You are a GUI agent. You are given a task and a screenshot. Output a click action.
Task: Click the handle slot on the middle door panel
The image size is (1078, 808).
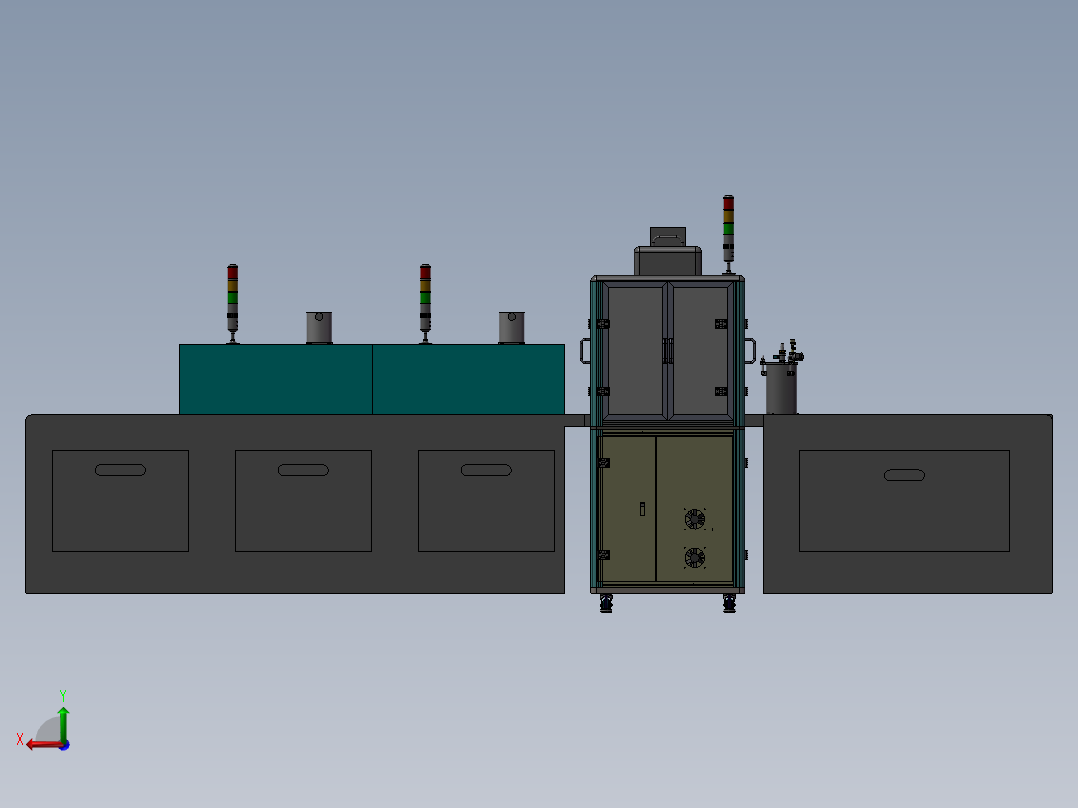[x=303, y=470]
